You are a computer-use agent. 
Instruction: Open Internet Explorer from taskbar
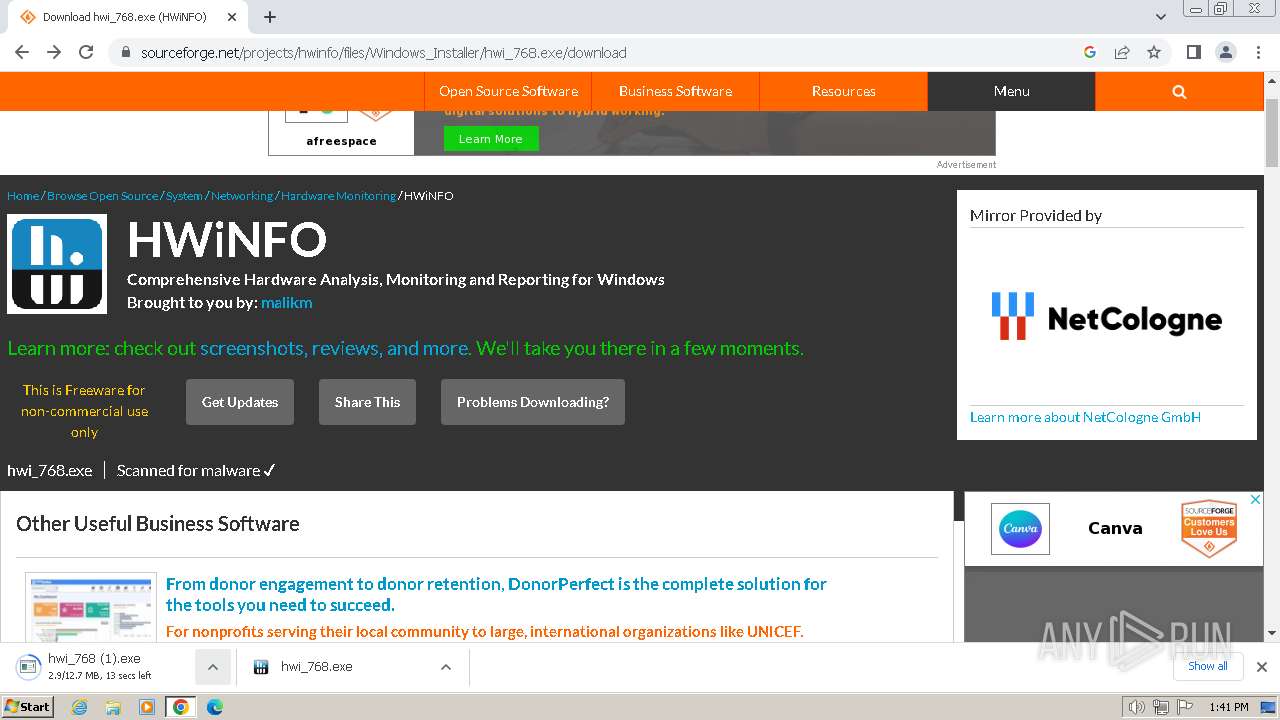point(79,707)
